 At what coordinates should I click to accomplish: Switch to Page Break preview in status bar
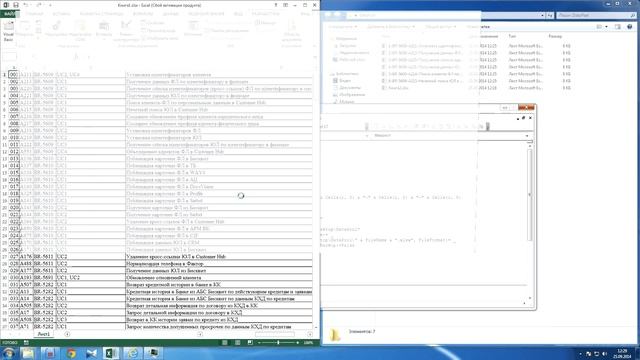pos(250,342)
